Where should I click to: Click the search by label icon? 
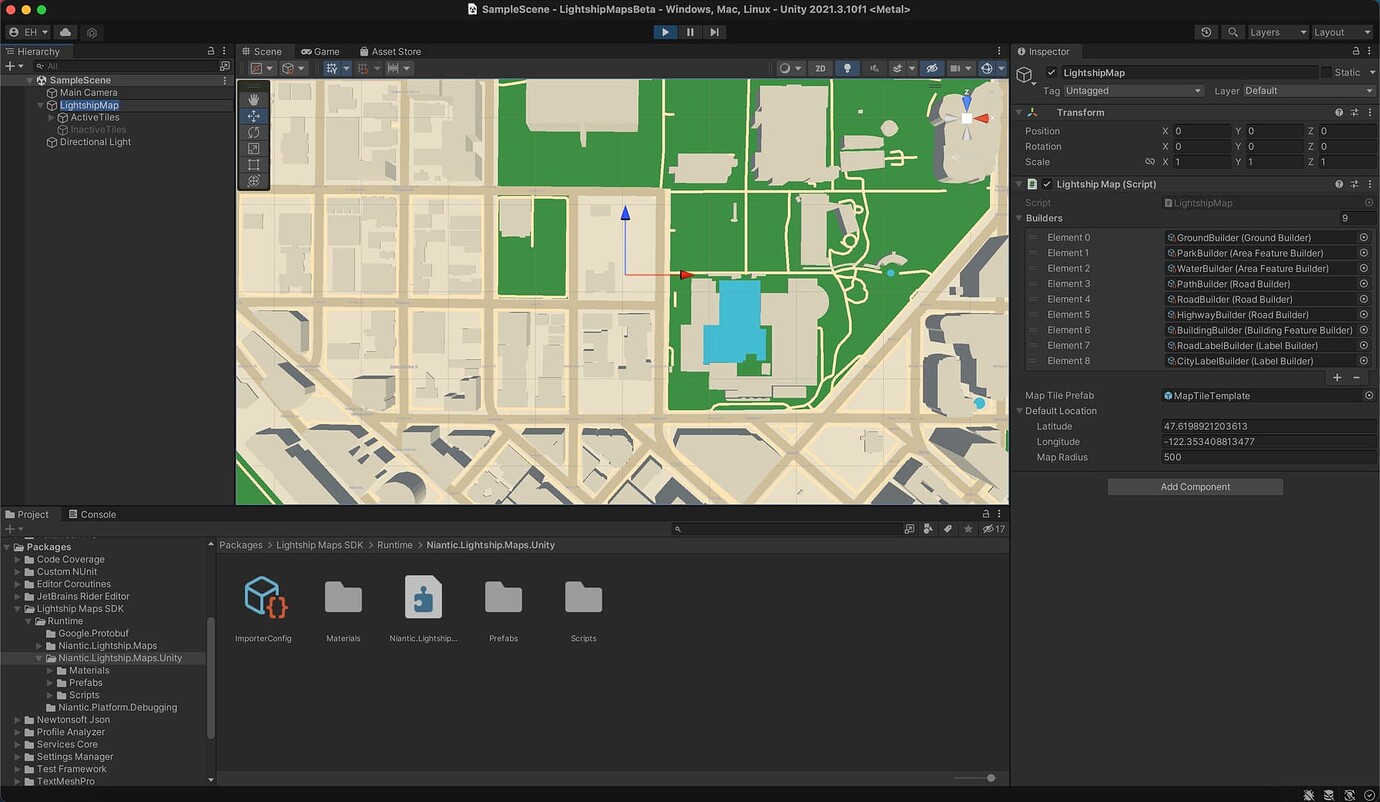pos(948,529)
